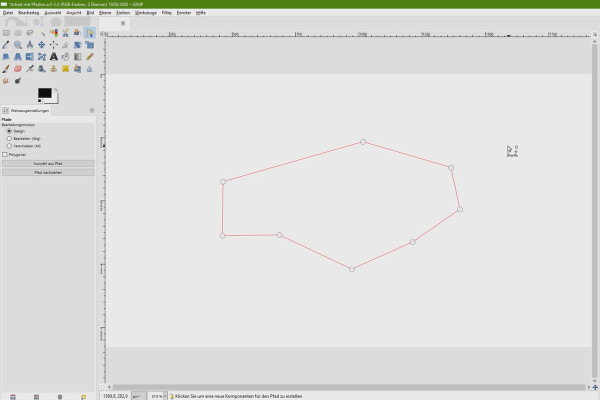The height and width of the screenshot is (400, 600).
Task: Select the Blend gradient tool
Action: click(77, 57)
